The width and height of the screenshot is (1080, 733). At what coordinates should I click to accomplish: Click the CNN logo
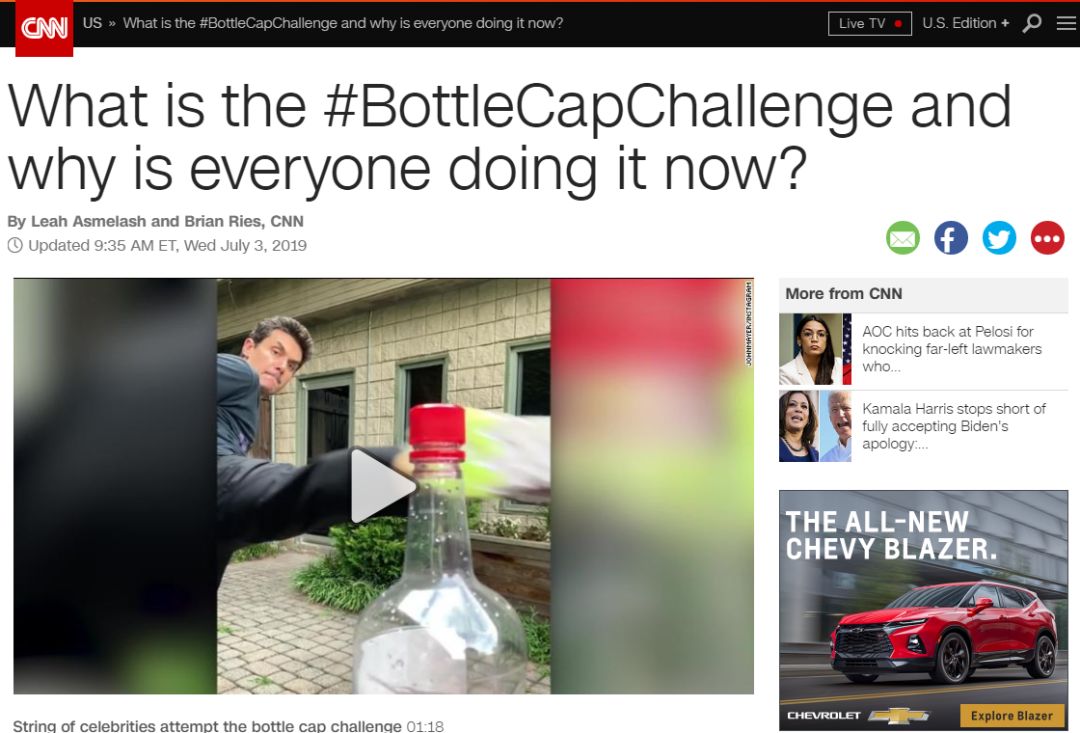[x=44, y=28]
